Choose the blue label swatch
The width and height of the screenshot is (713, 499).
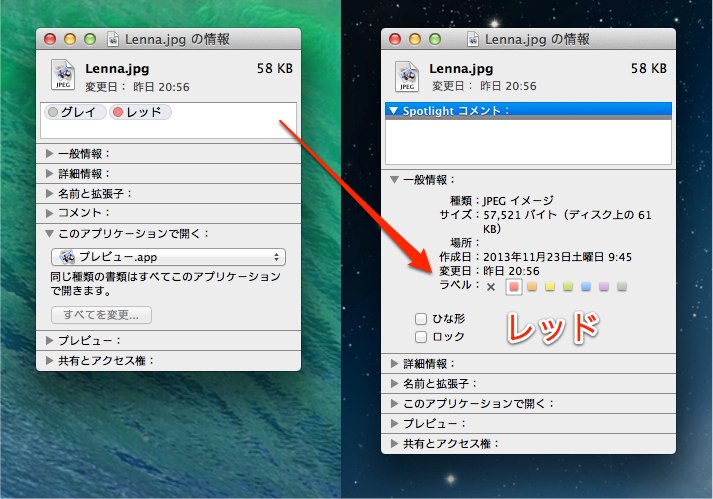(x=586, y=287)
